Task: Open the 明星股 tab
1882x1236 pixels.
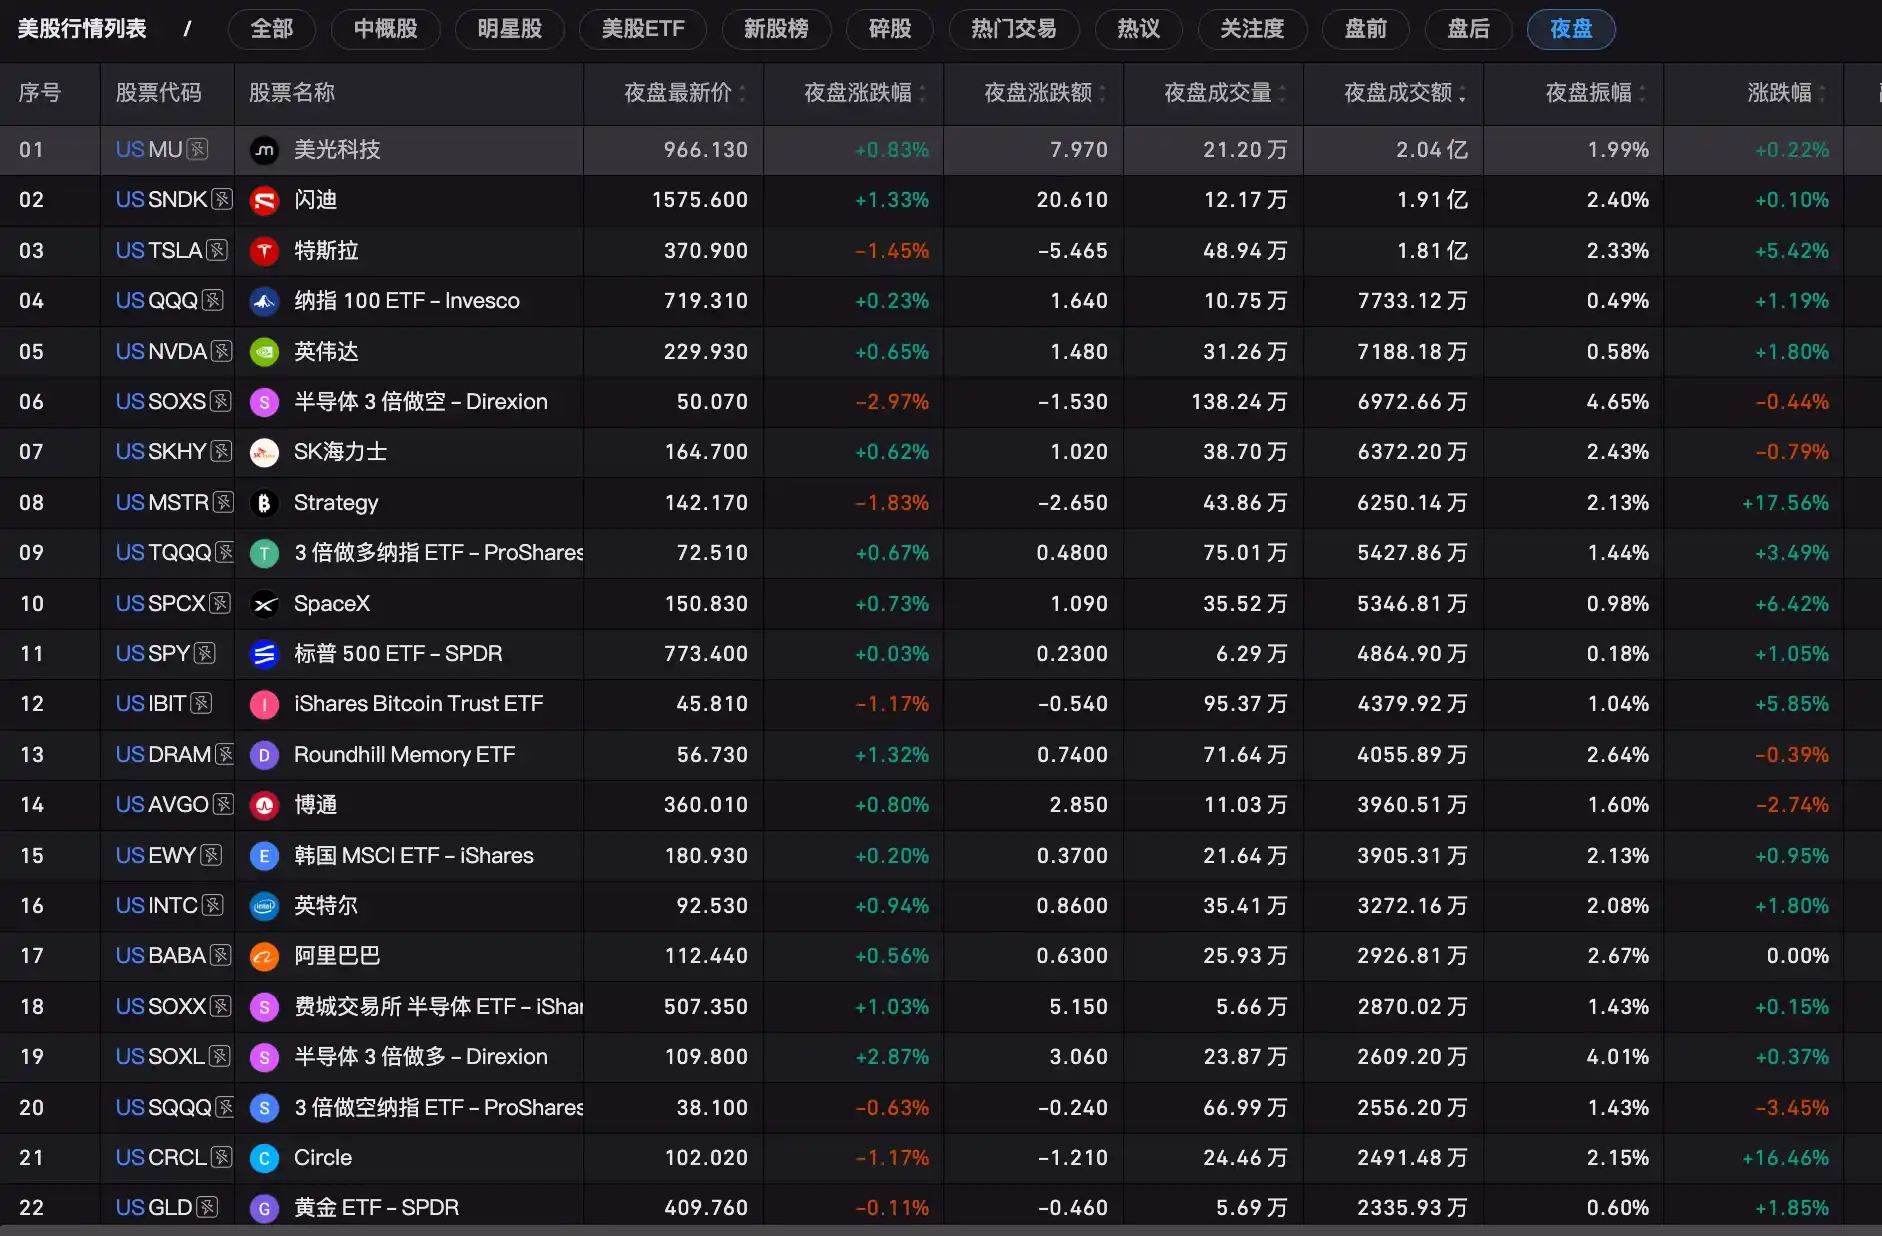Action: click(x=510, y=29)
